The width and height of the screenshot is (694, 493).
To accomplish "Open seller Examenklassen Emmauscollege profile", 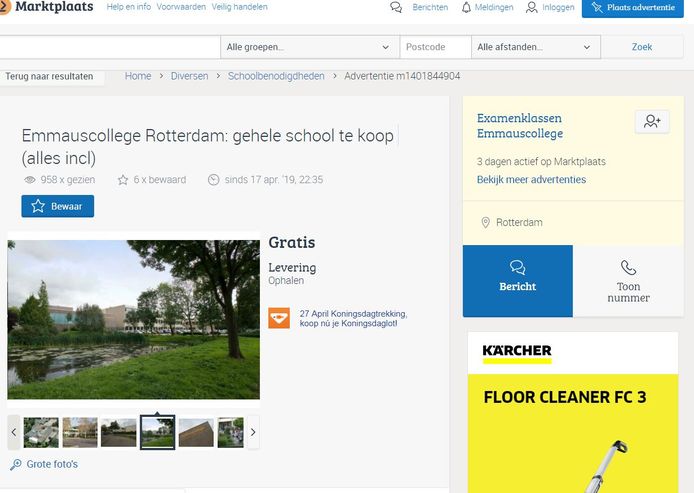I will (x=520, y=126).
